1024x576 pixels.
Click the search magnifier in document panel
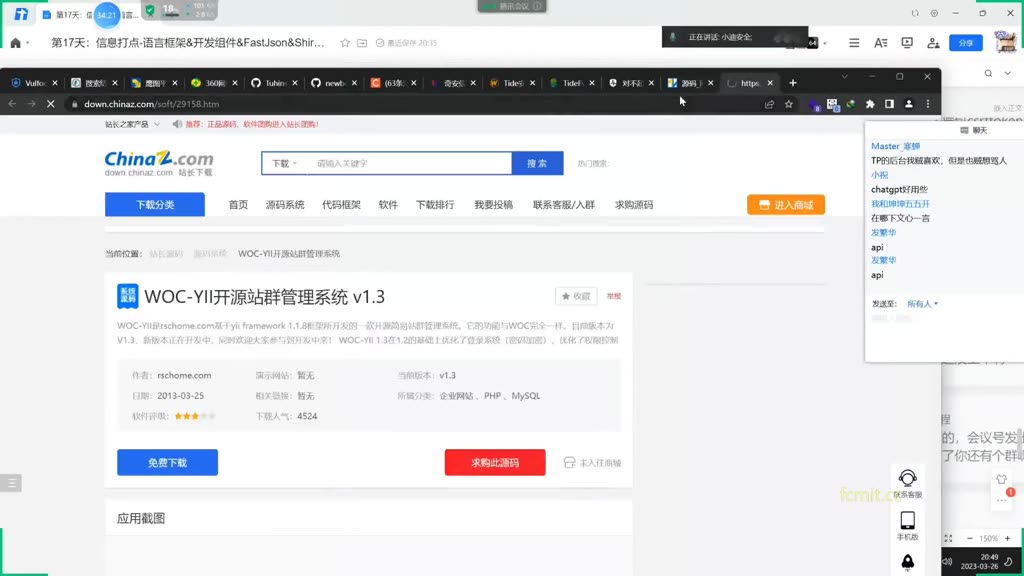point(989,73)
